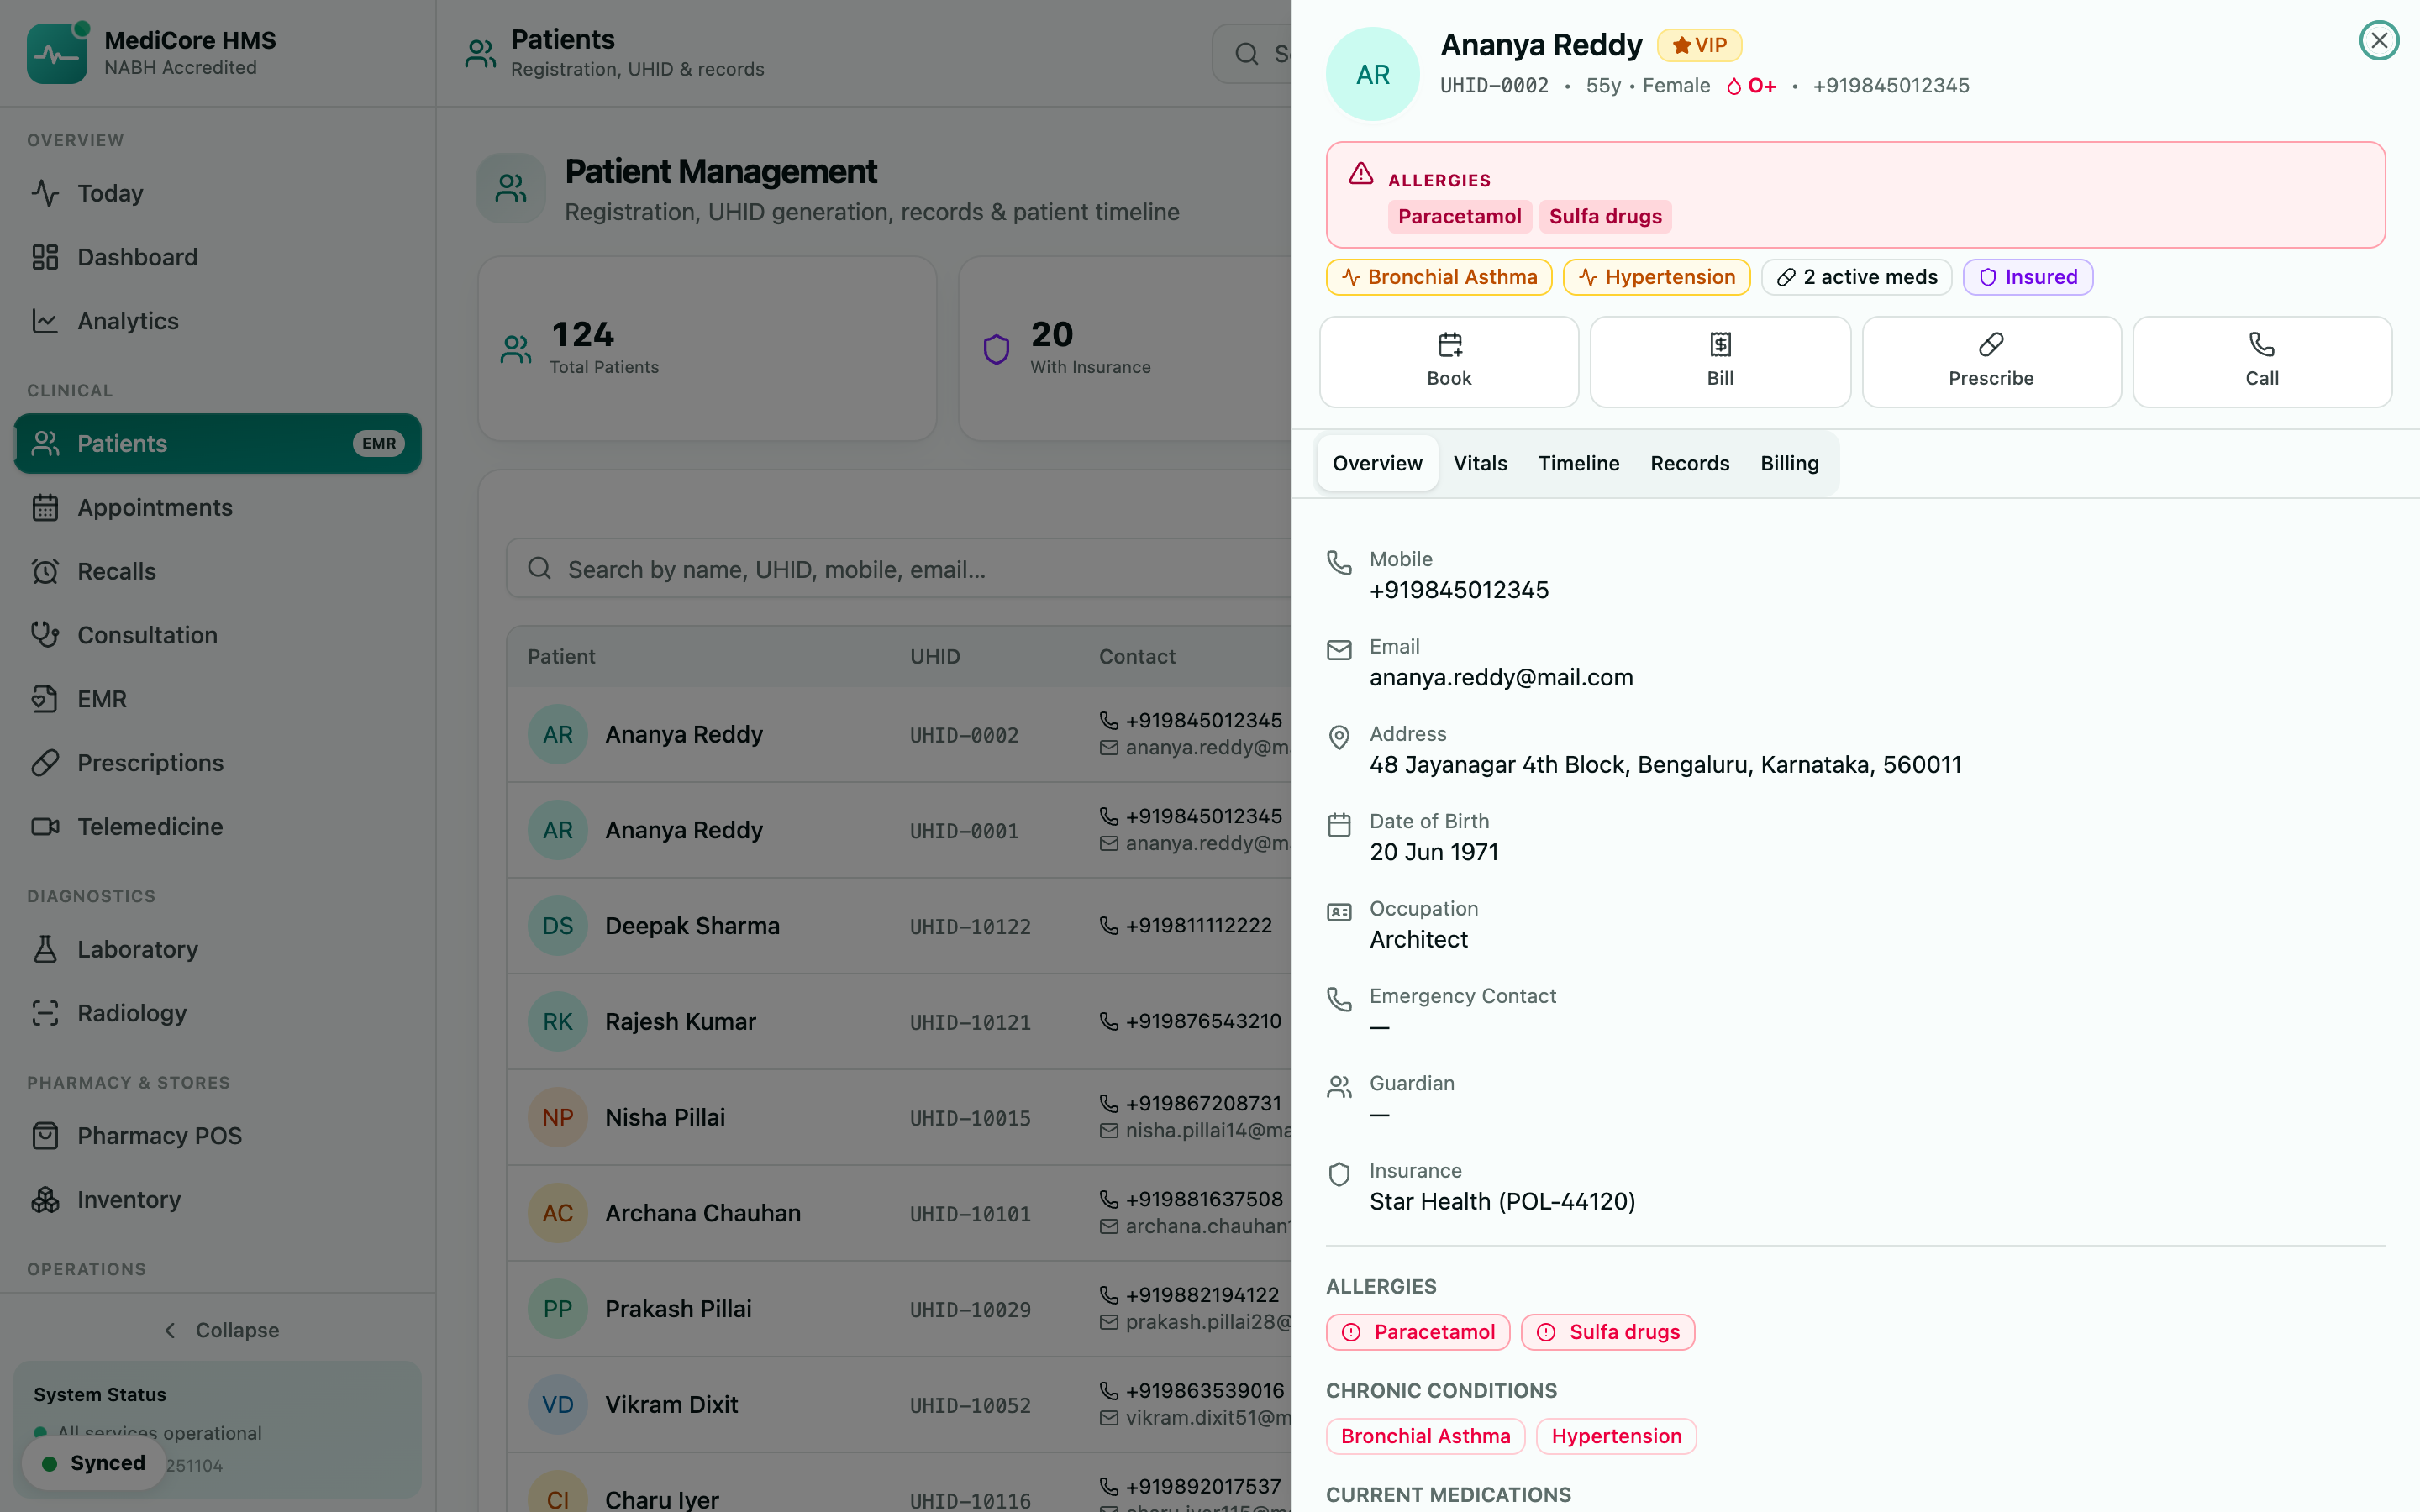Switch to the Vitals tab
This screenshot has height=1512, width=2420.
pos(1480,463)
